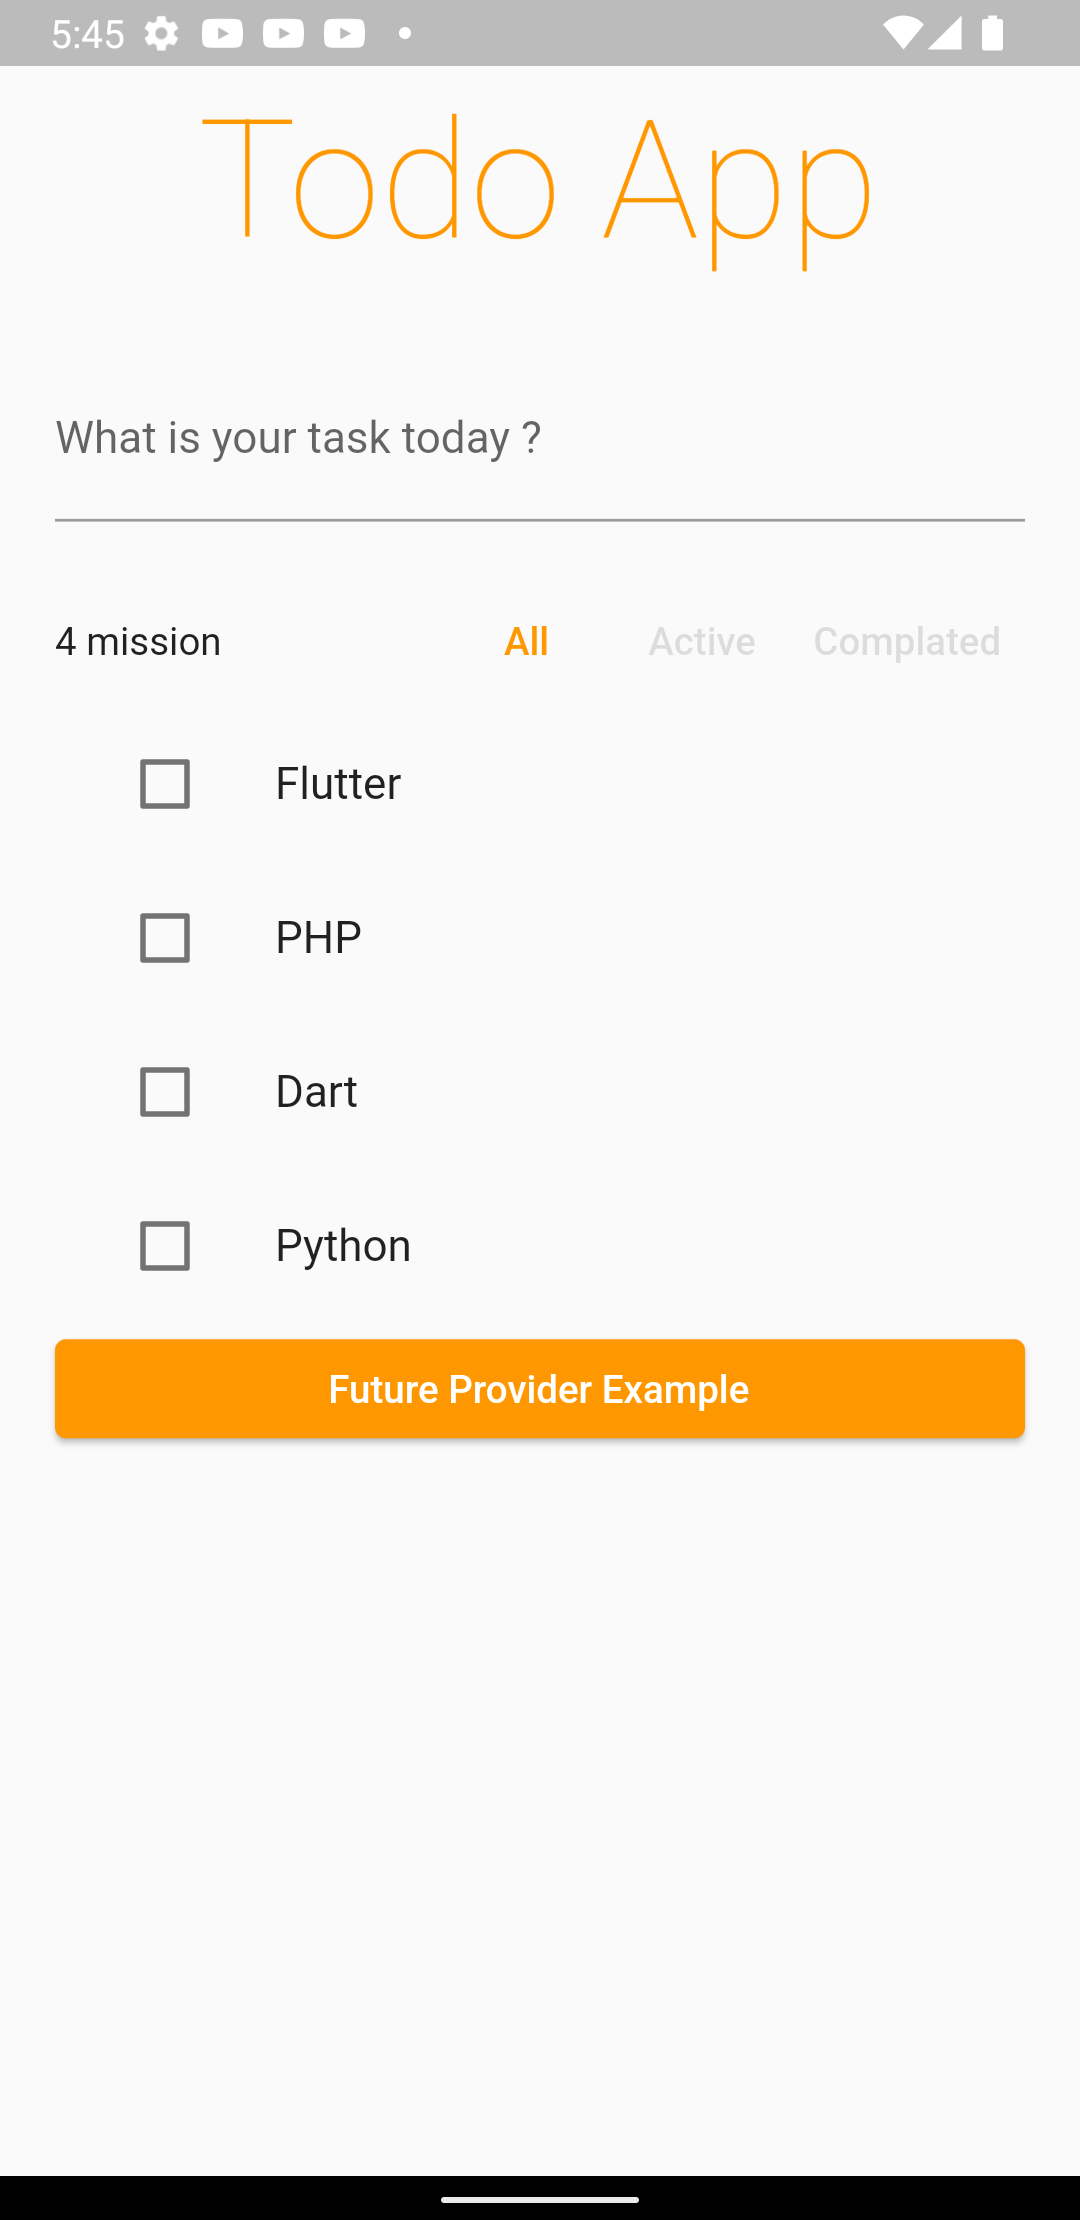Click the battery indicator icon
The image size is (1080, 2220).
(993, 32)
